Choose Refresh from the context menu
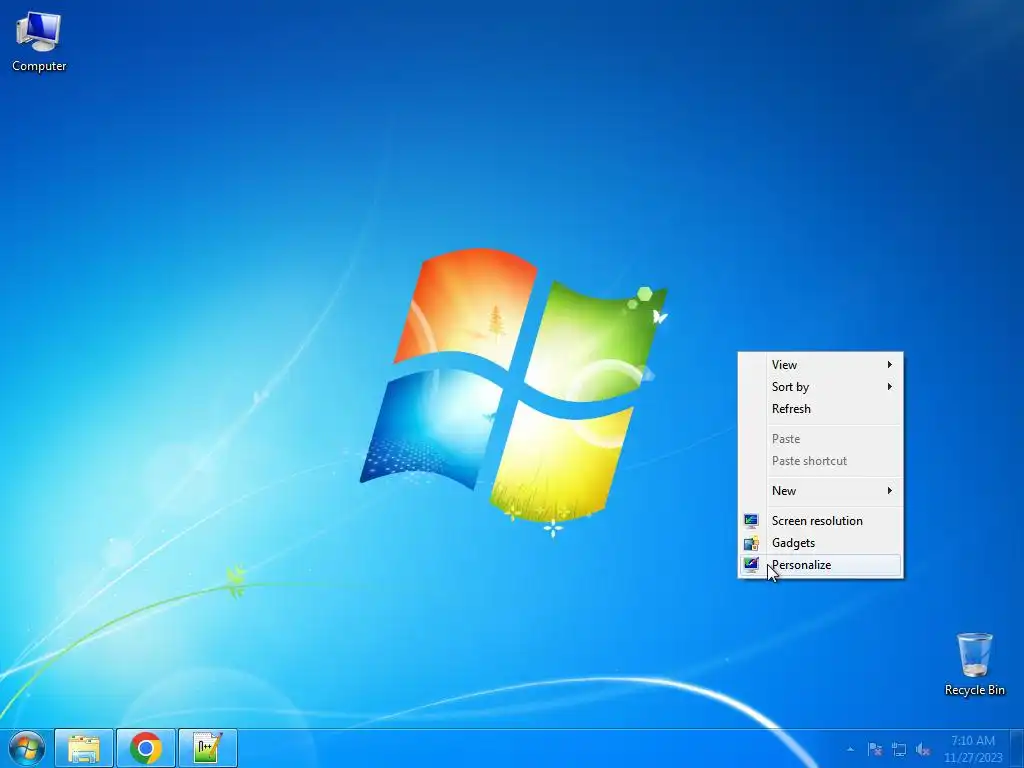This screenshot has width=1024, height=768. (820, 409)
